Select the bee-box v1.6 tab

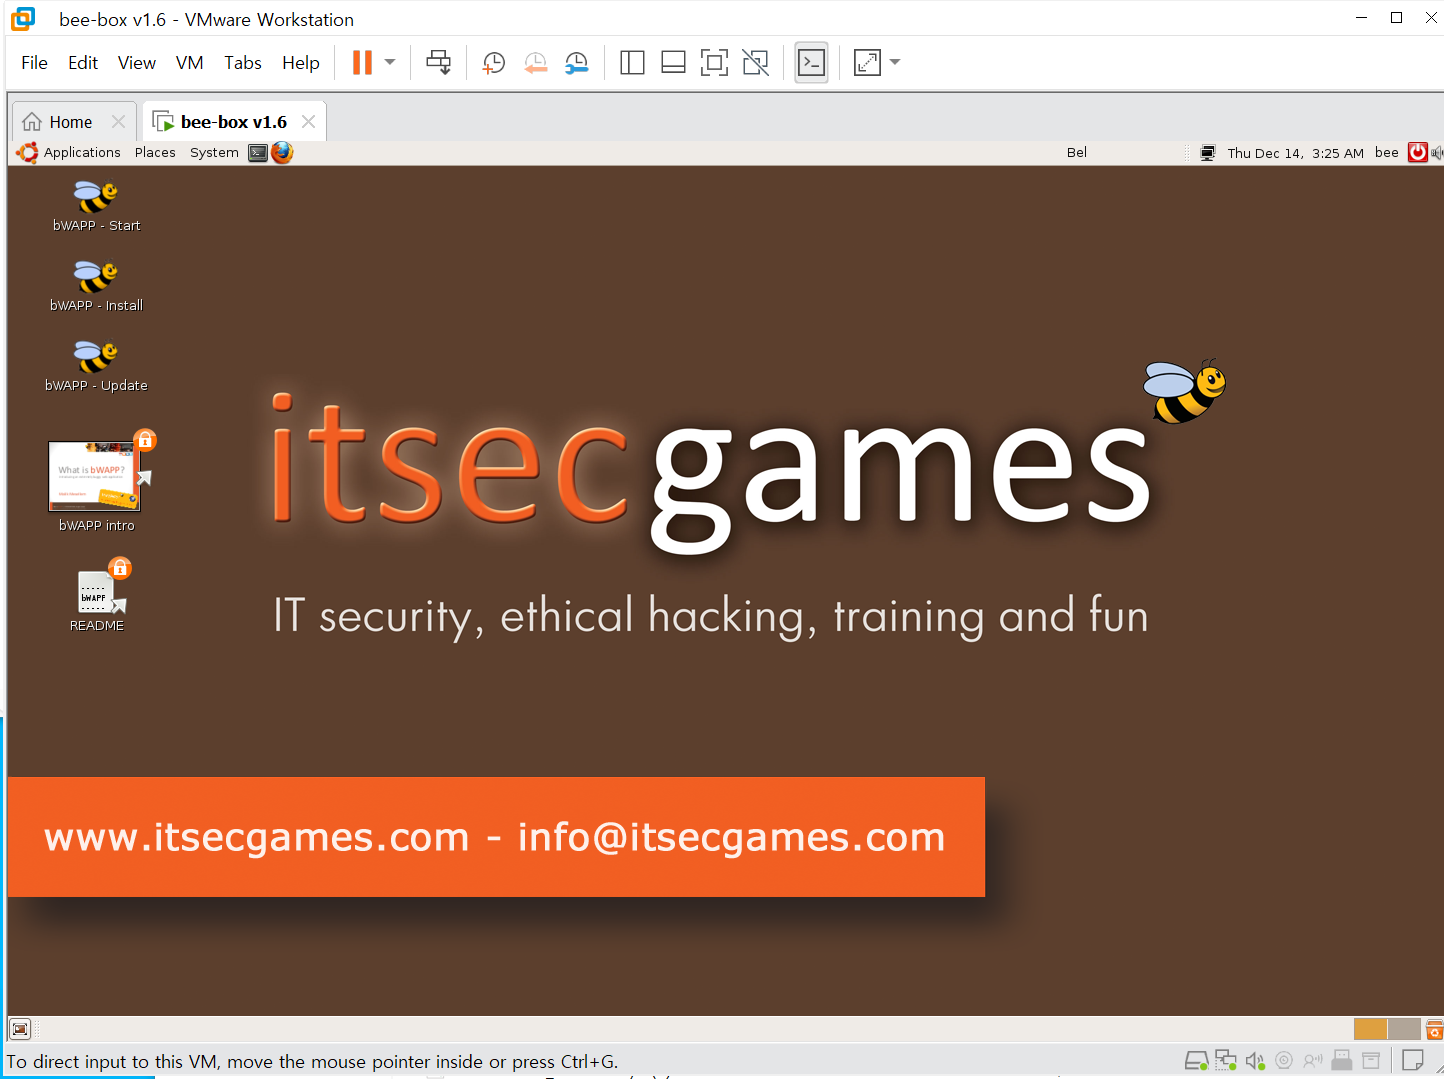[233, 122]
